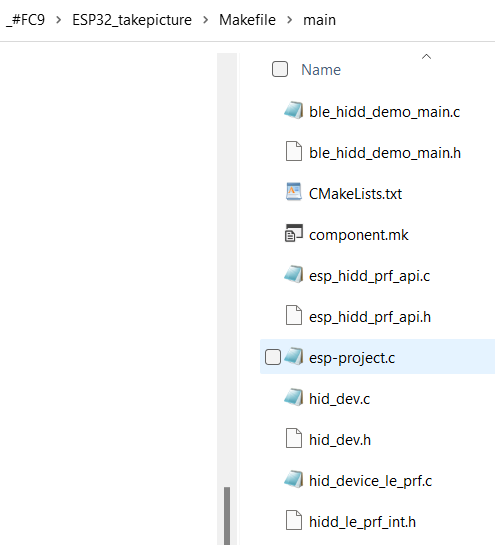Select the file name esp_hidd_prf_api.c

pyautogui.click(x=369, y=276)
